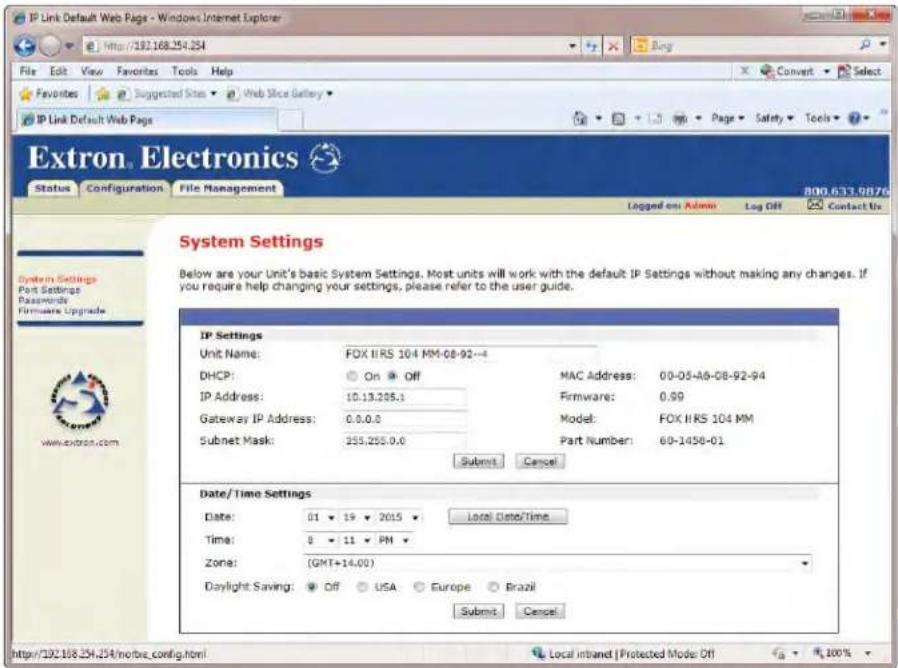Open the Safety dropdown menu

pos(774,118)
